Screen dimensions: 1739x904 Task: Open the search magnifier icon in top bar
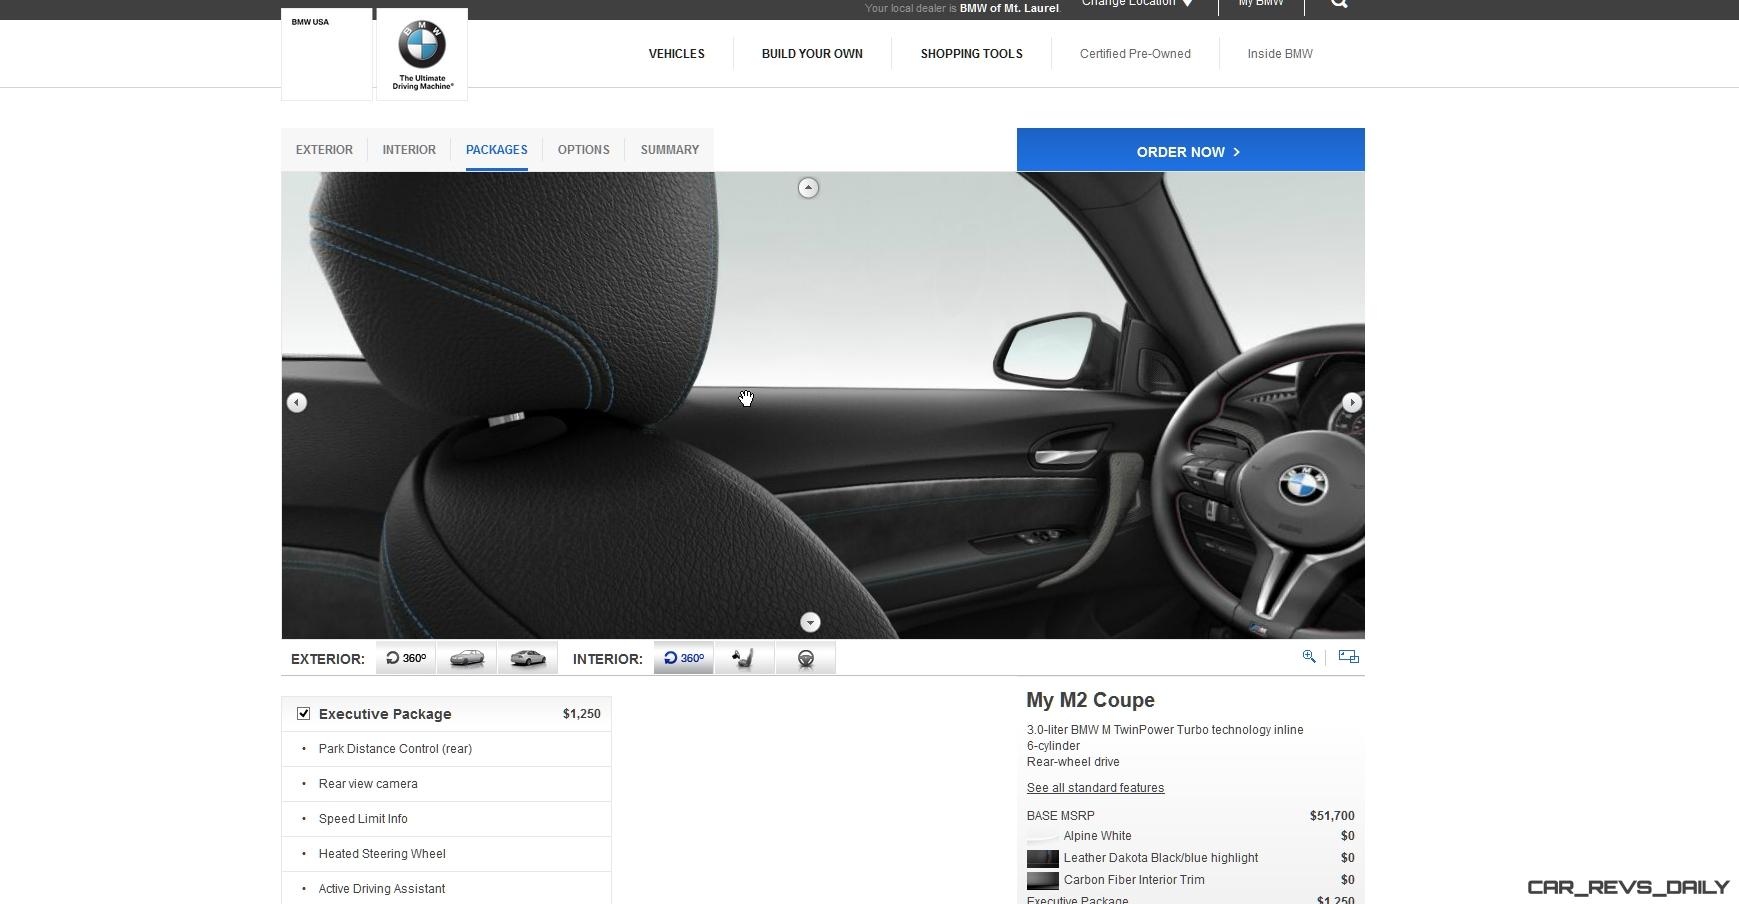[1339, 4]
